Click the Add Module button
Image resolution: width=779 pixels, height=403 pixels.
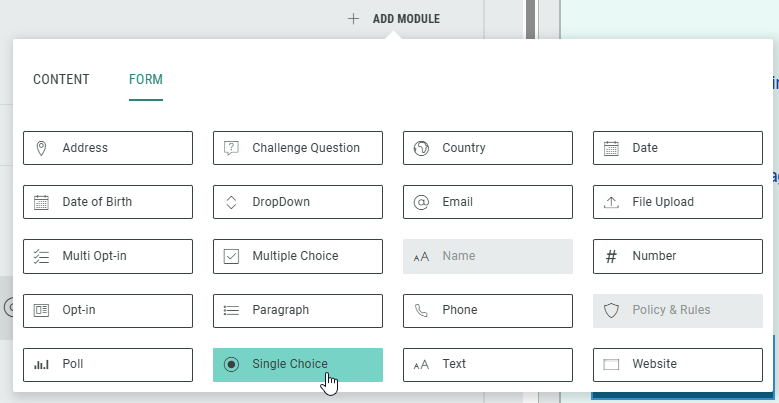tap(394, 18)
